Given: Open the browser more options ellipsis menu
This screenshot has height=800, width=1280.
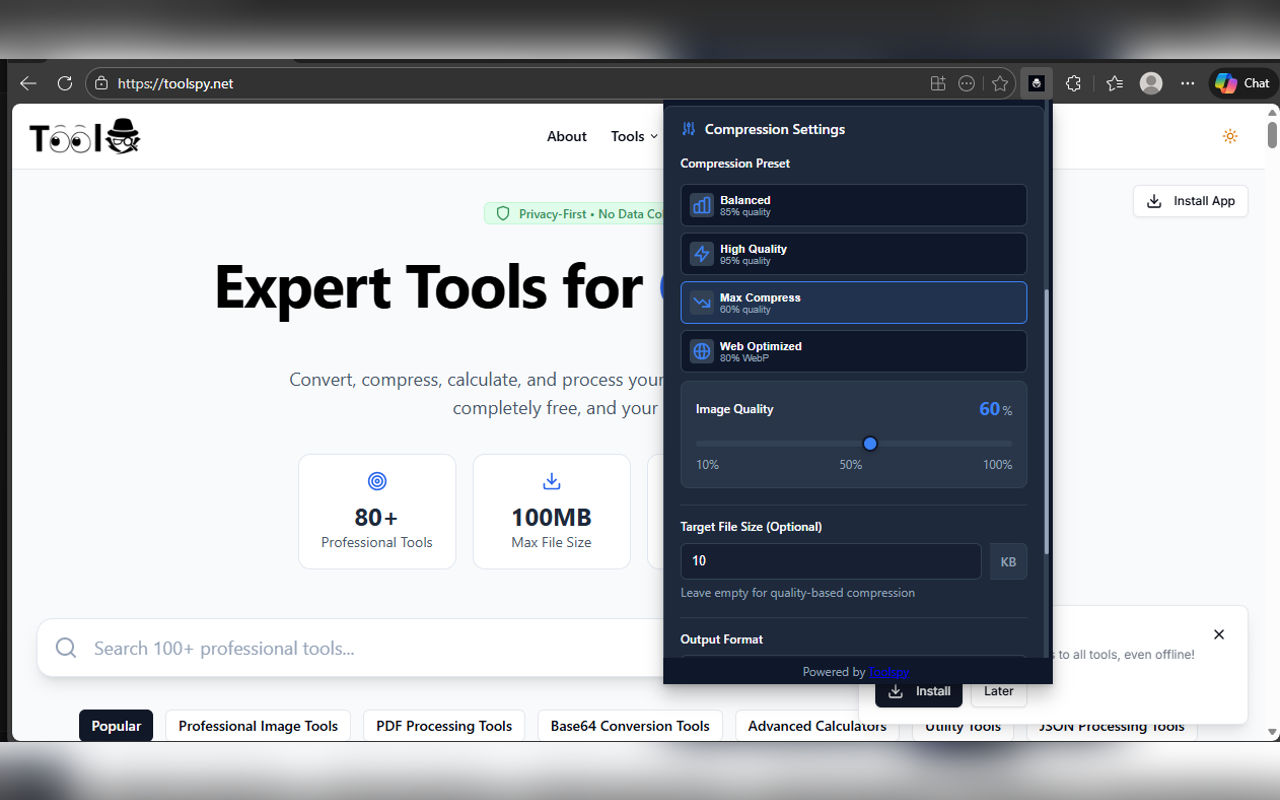Looking at the screenshot, I should click(1187, 83).
